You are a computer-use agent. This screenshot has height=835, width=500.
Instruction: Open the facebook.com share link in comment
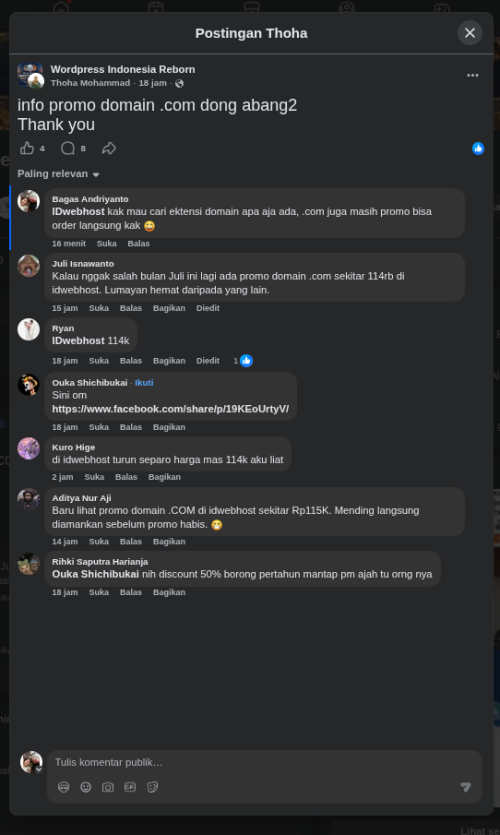(x=170, y=409)
